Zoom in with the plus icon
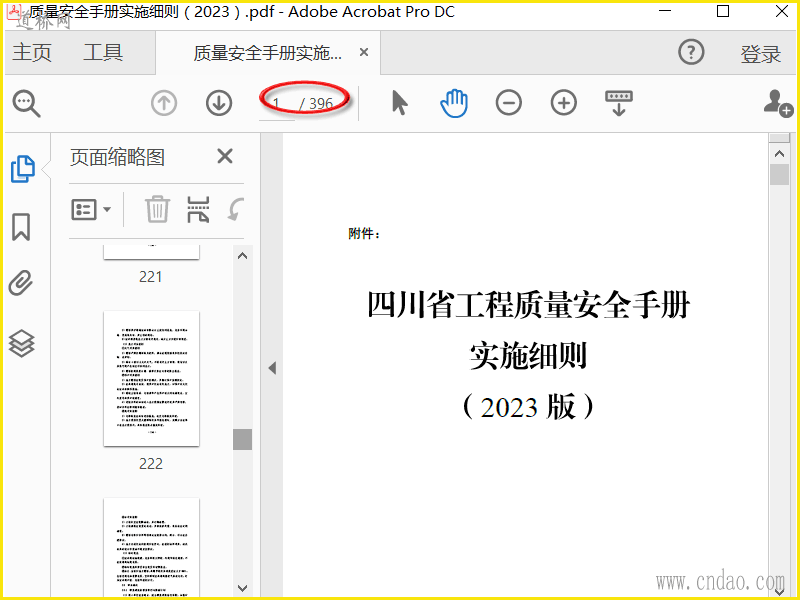The height and width of the screenshot is (600, 800). (x=564, y=103)
